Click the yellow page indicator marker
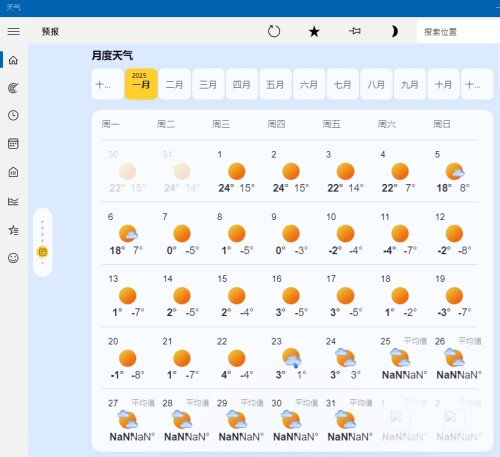500x457 pixels. pyautogui.click(x=43, y=252)
